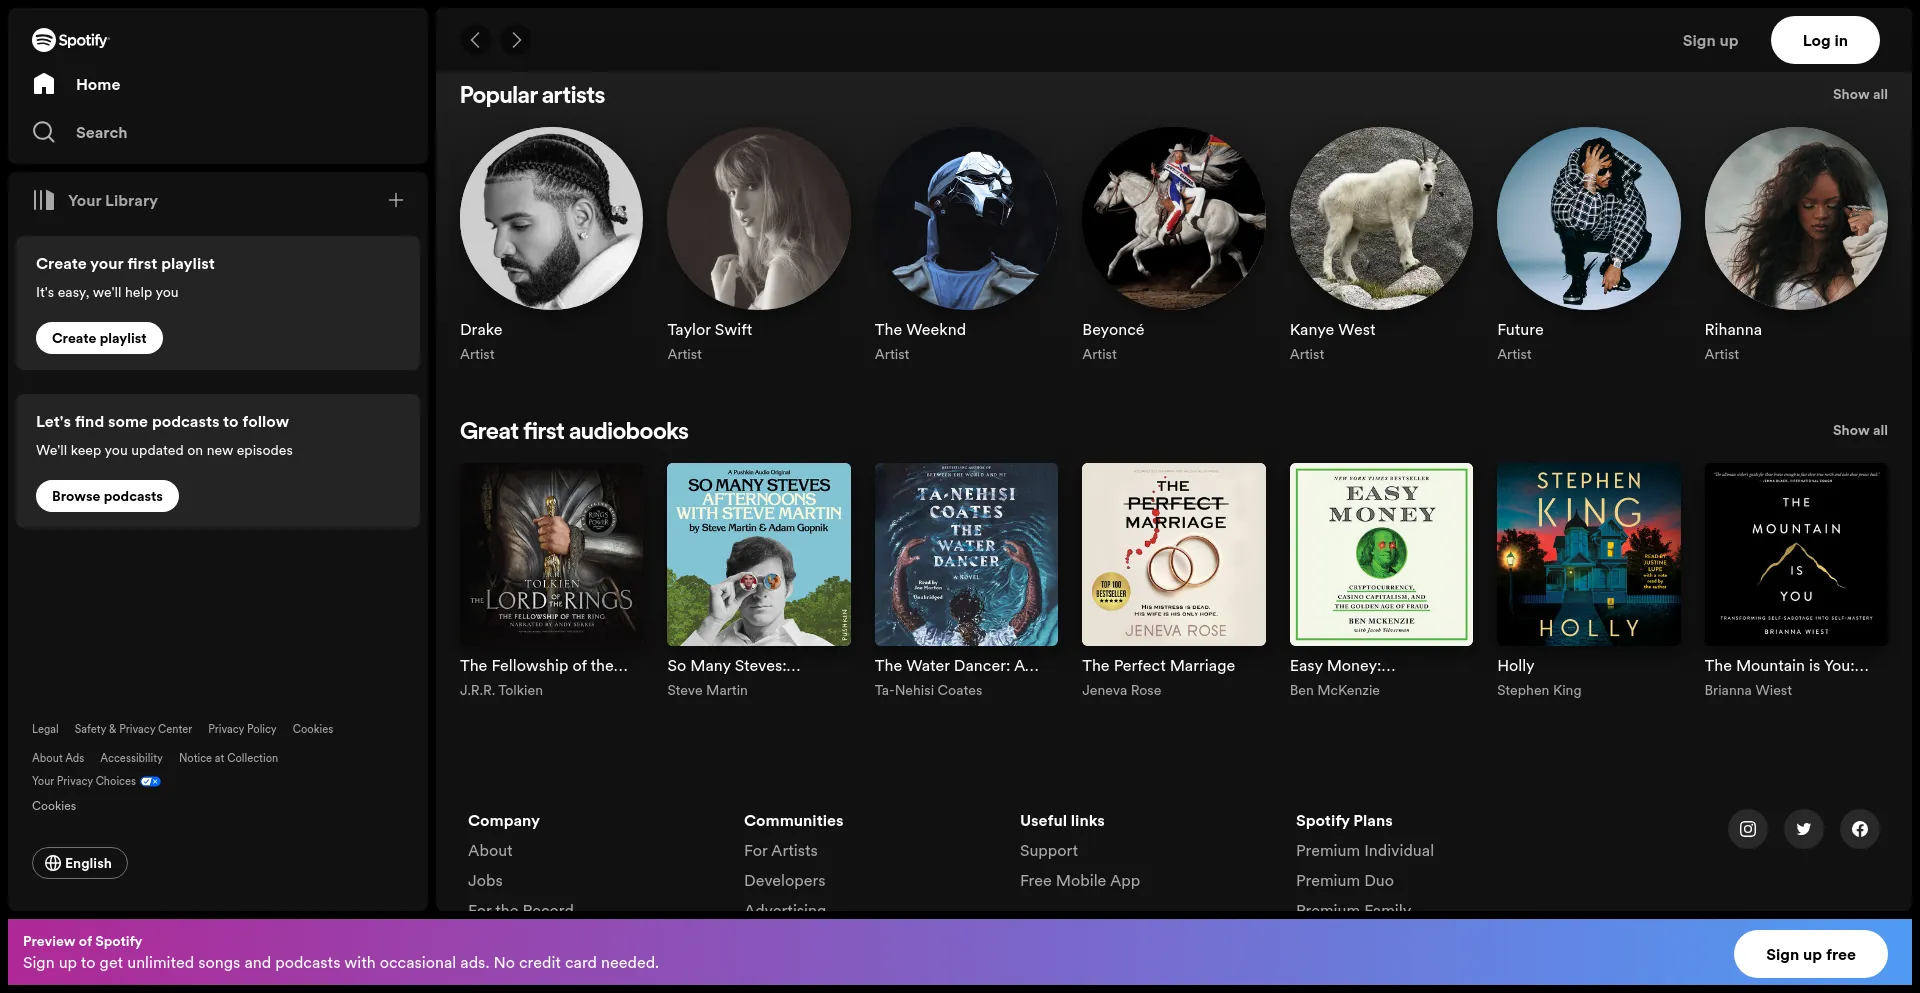Open the Premium Duo plan link

[x=1344, y=880]
